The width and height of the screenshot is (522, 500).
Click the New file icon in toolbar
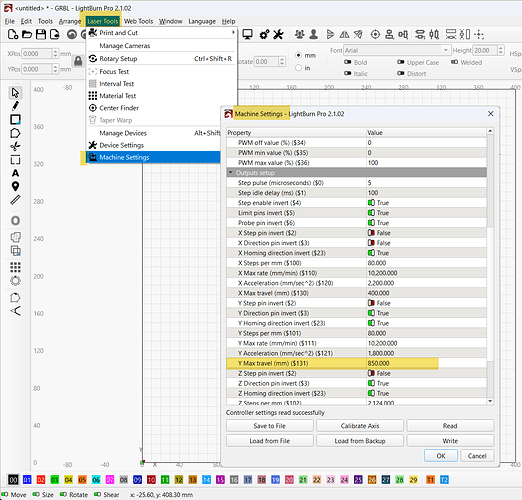(13, 34)
